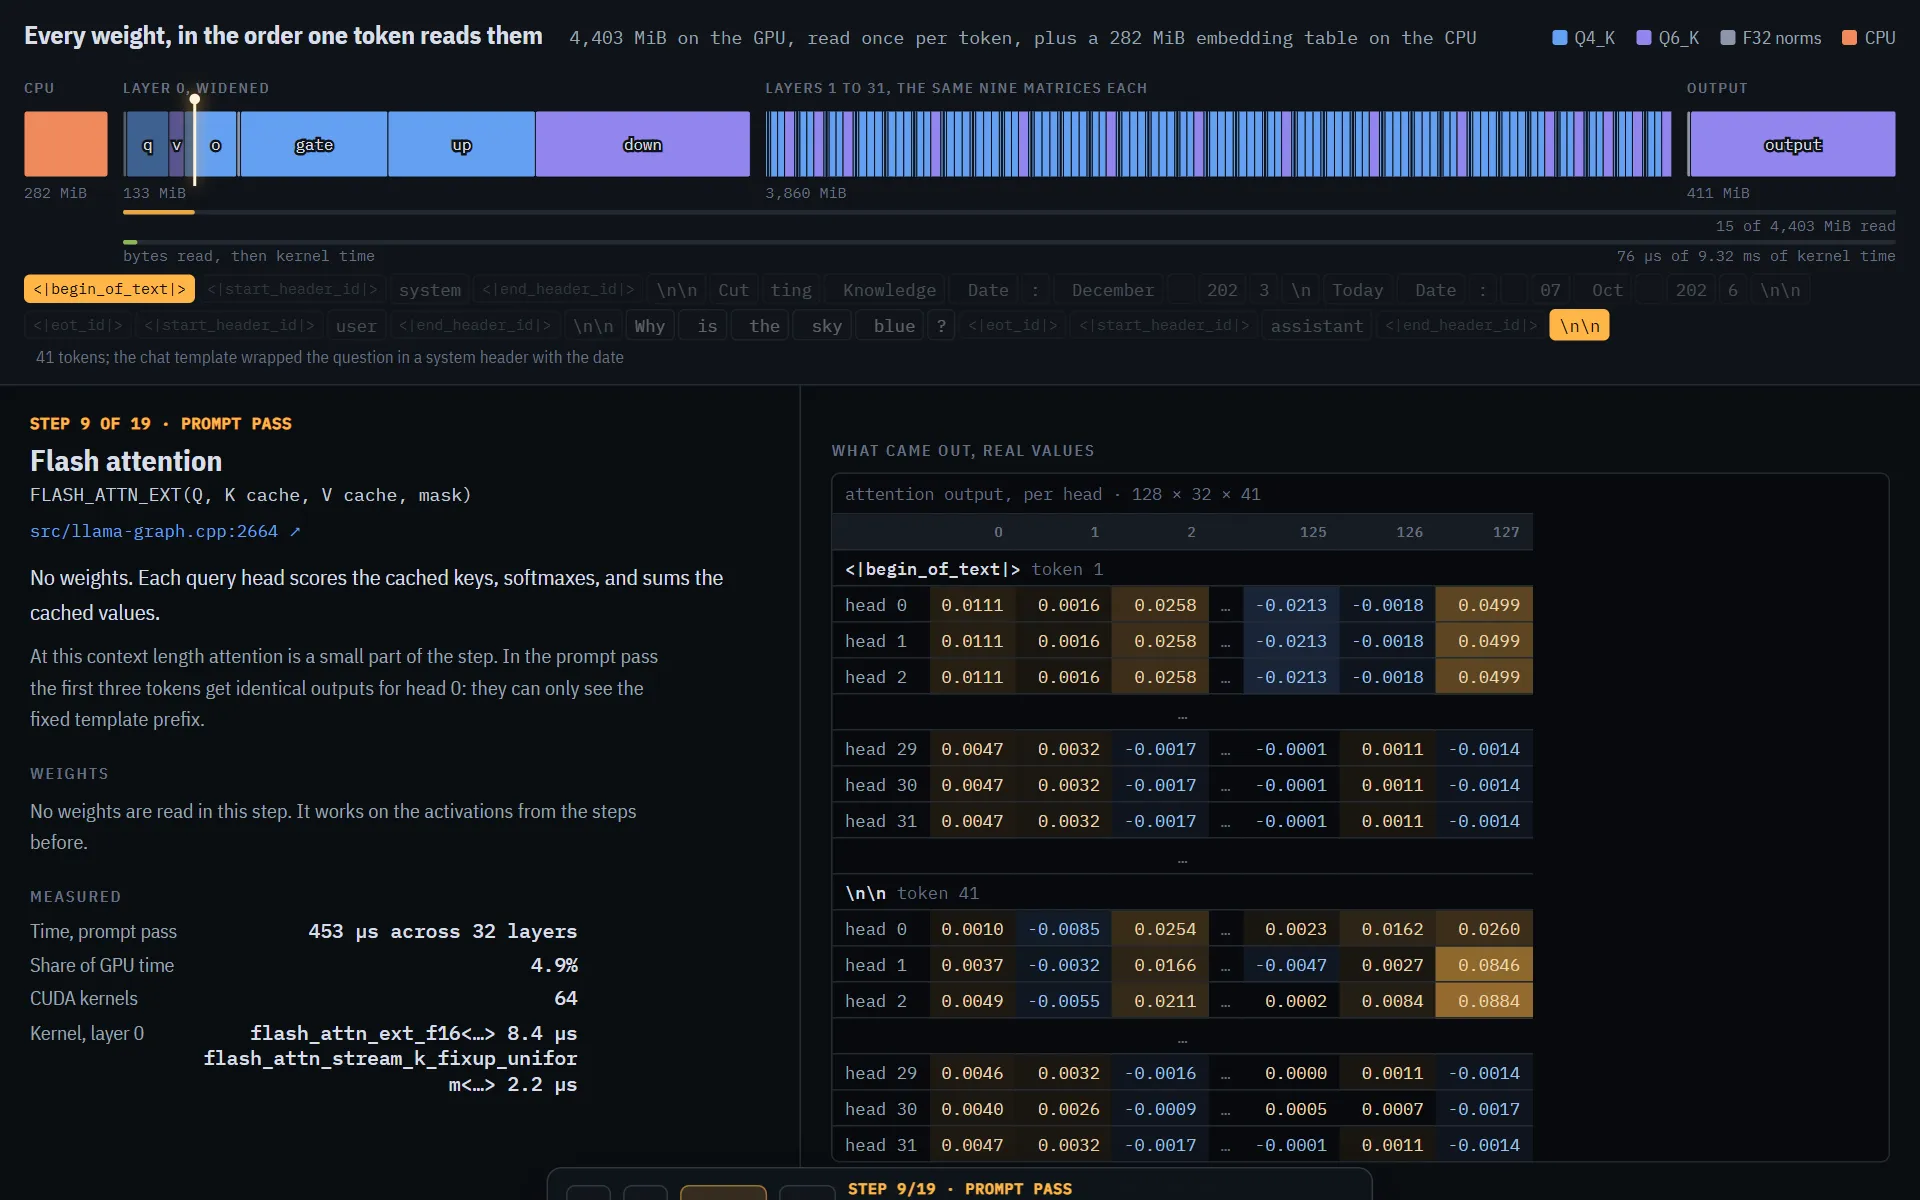Select the down matrix block

pos(643,144)
